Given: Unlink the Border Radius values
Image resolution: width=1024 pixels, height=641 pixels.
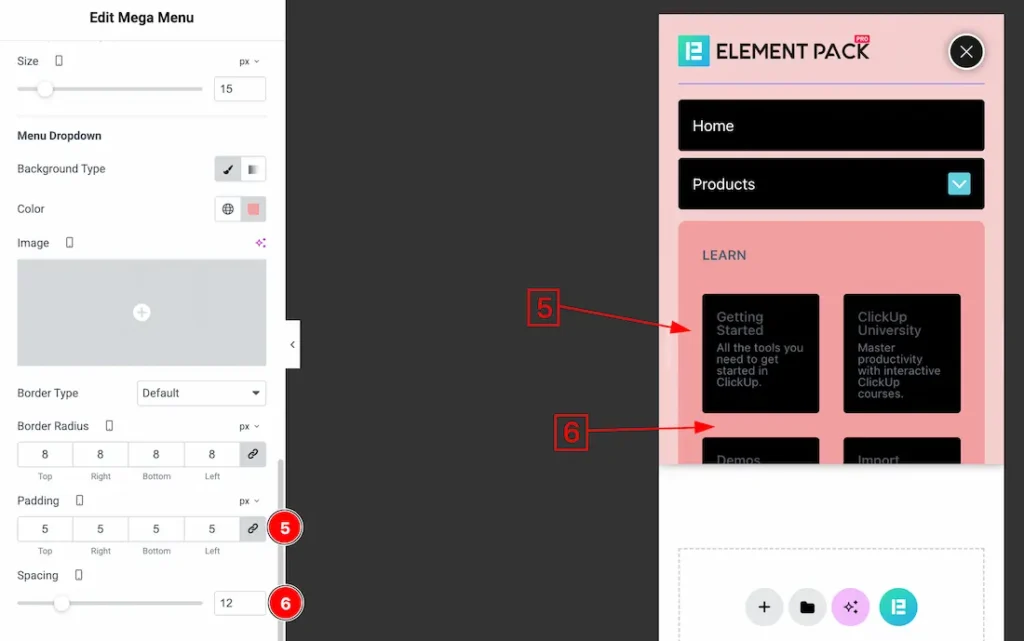Looking at the screenshot, I should pos(253,453).
